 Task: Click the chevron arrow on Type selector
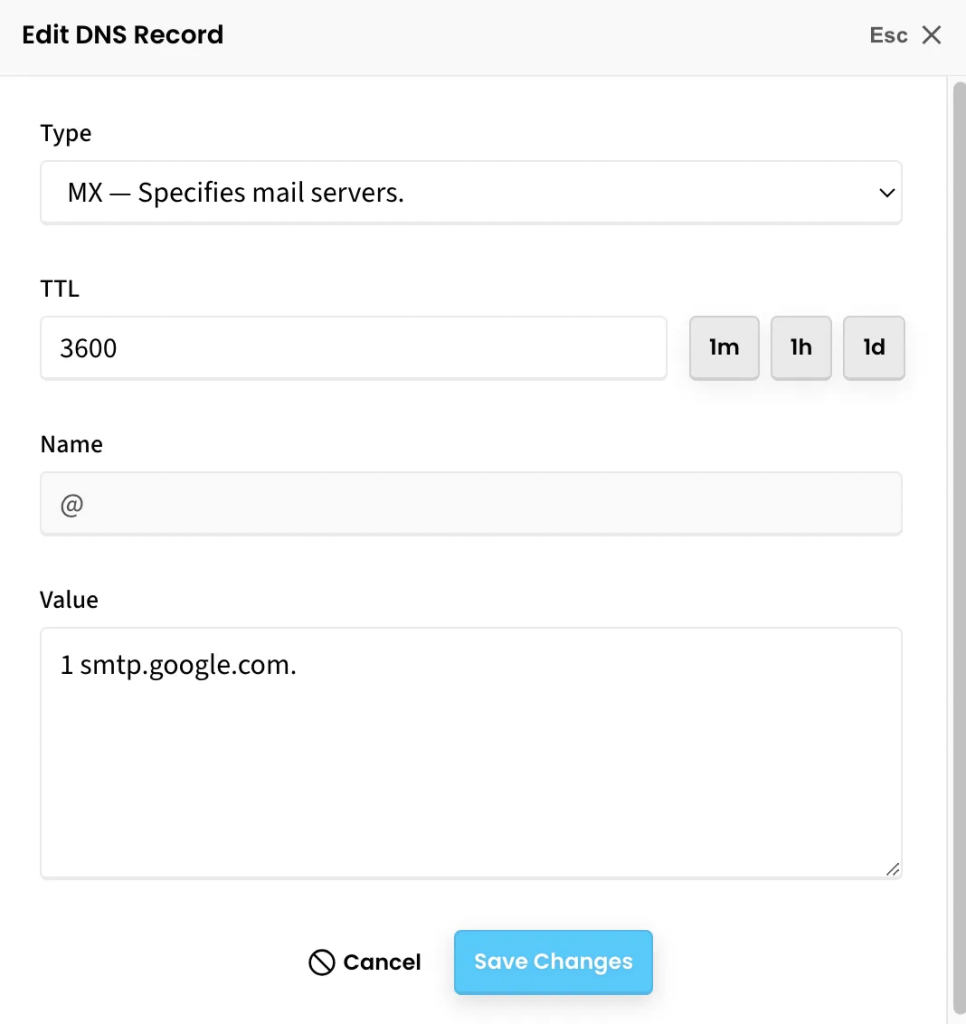click(886, 193)
